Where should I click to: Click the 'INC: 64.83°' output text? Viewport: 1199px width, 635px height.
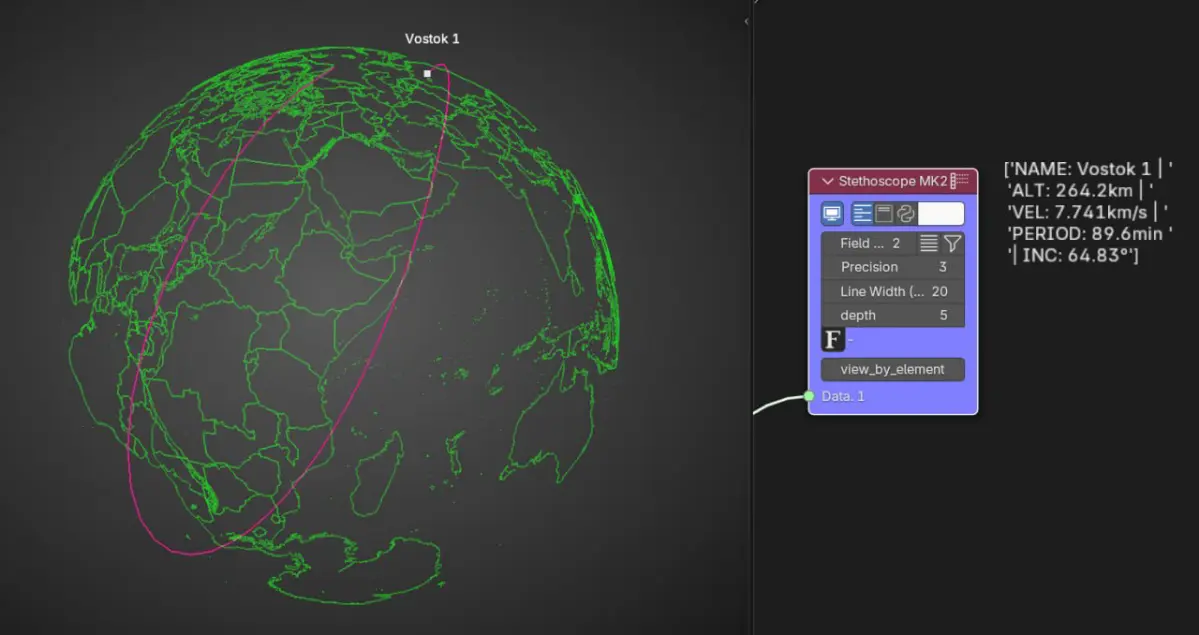point(1077,256)
